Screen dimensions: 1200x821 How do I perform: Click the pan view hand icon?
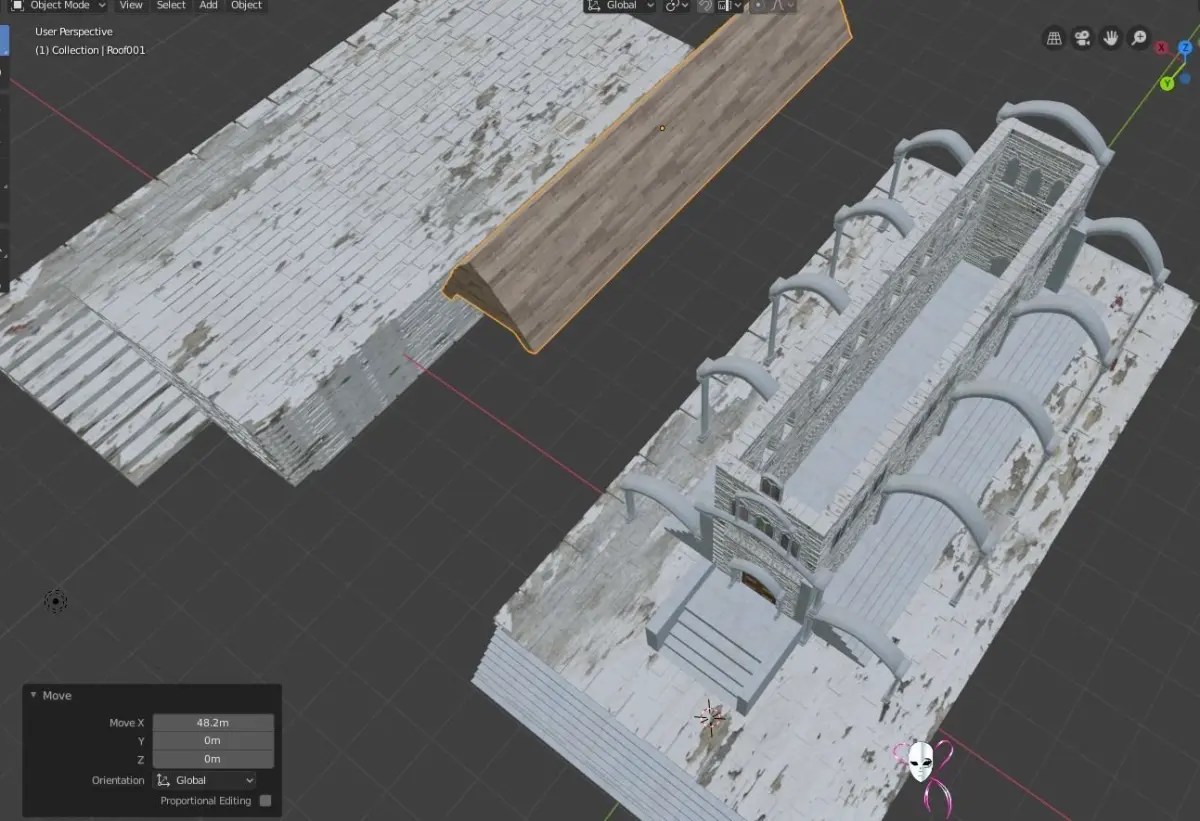pos(1110,38)
